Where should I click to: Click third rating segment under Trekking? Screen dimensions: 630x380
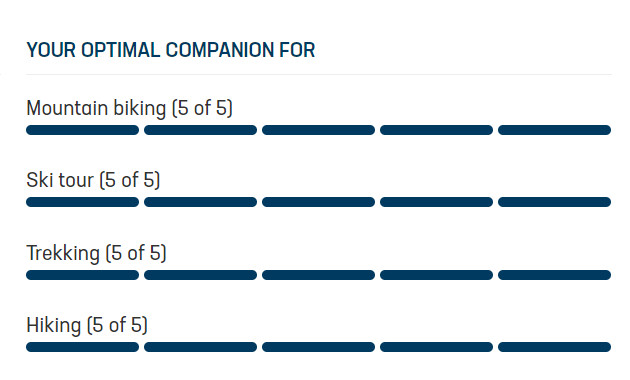[318, 275]
